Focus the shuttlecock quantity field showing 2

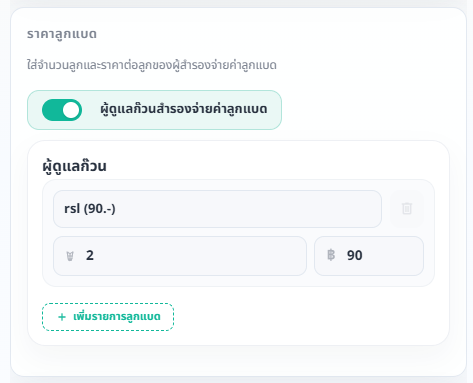tap(180, 256)
